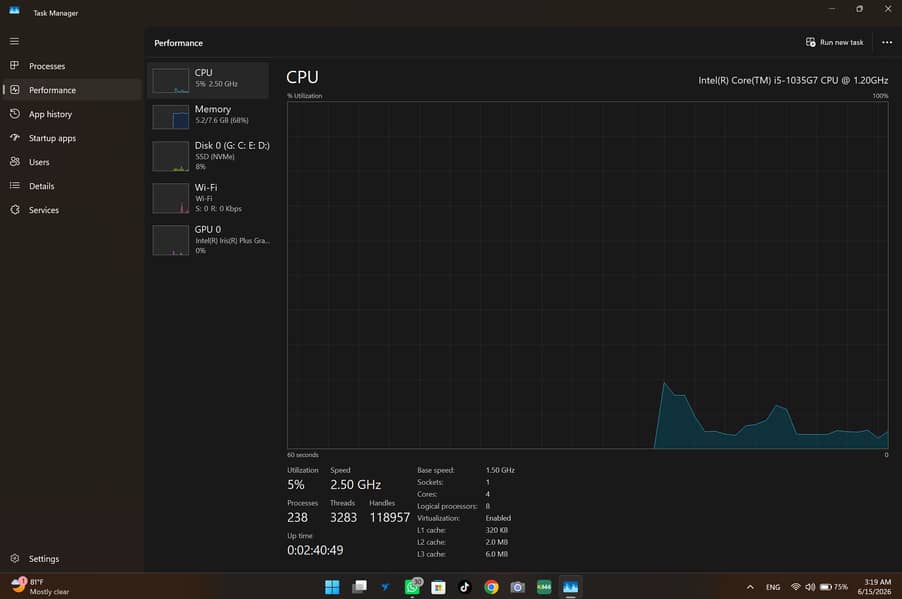Open the Users page icon
The width and height of the screenshot is (902, 599).
[15, 162]
